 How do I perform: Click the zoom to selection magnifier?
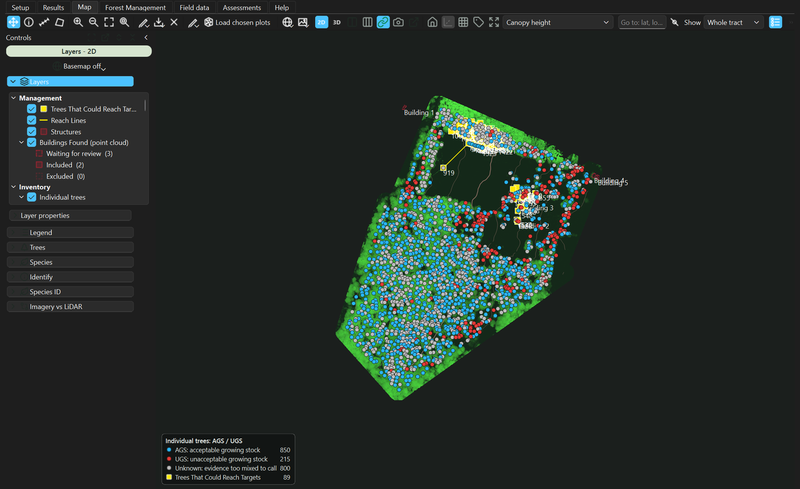124,22
